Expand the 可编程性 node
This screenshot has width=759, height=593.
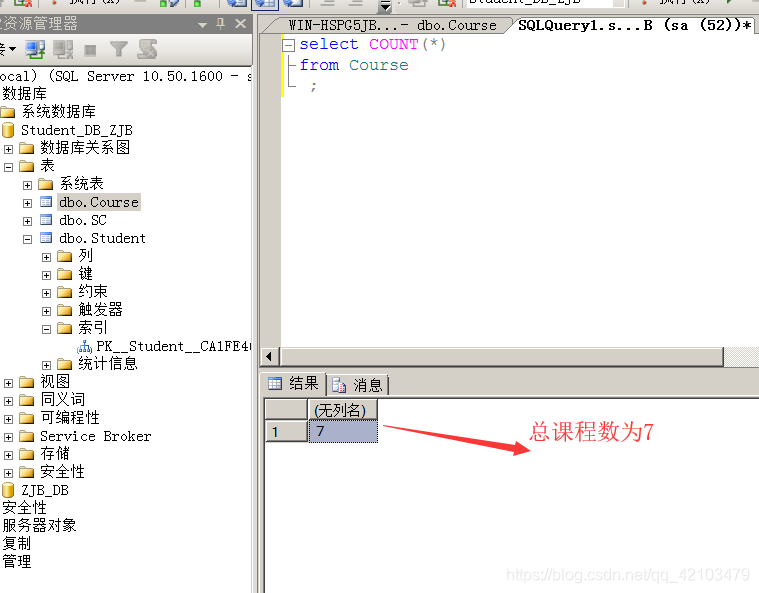click(8, 419)
